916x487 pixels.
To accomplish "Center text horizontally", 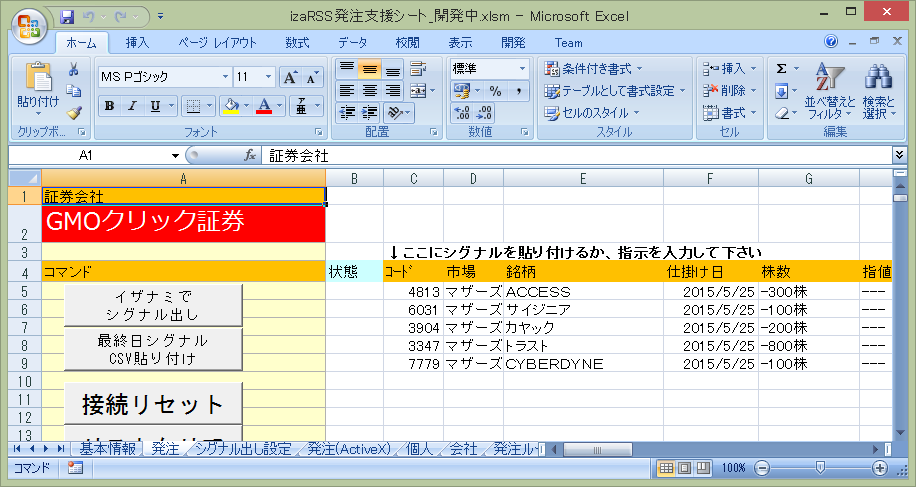I will pos(369,91).
